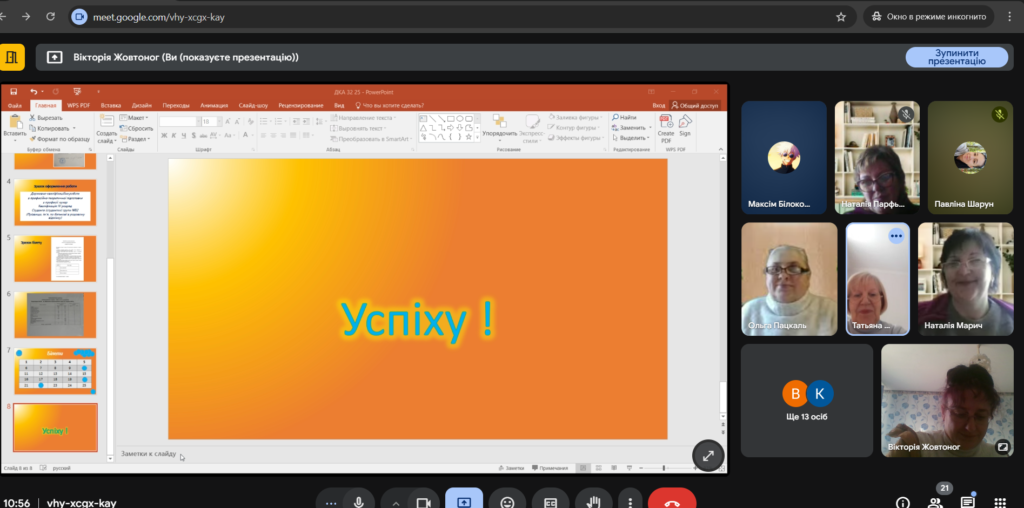The width and height of the screenshot is (1024, 508).
Task: Open the emoji reactions button
Action: pyautogui.click(x=508, y=500)
